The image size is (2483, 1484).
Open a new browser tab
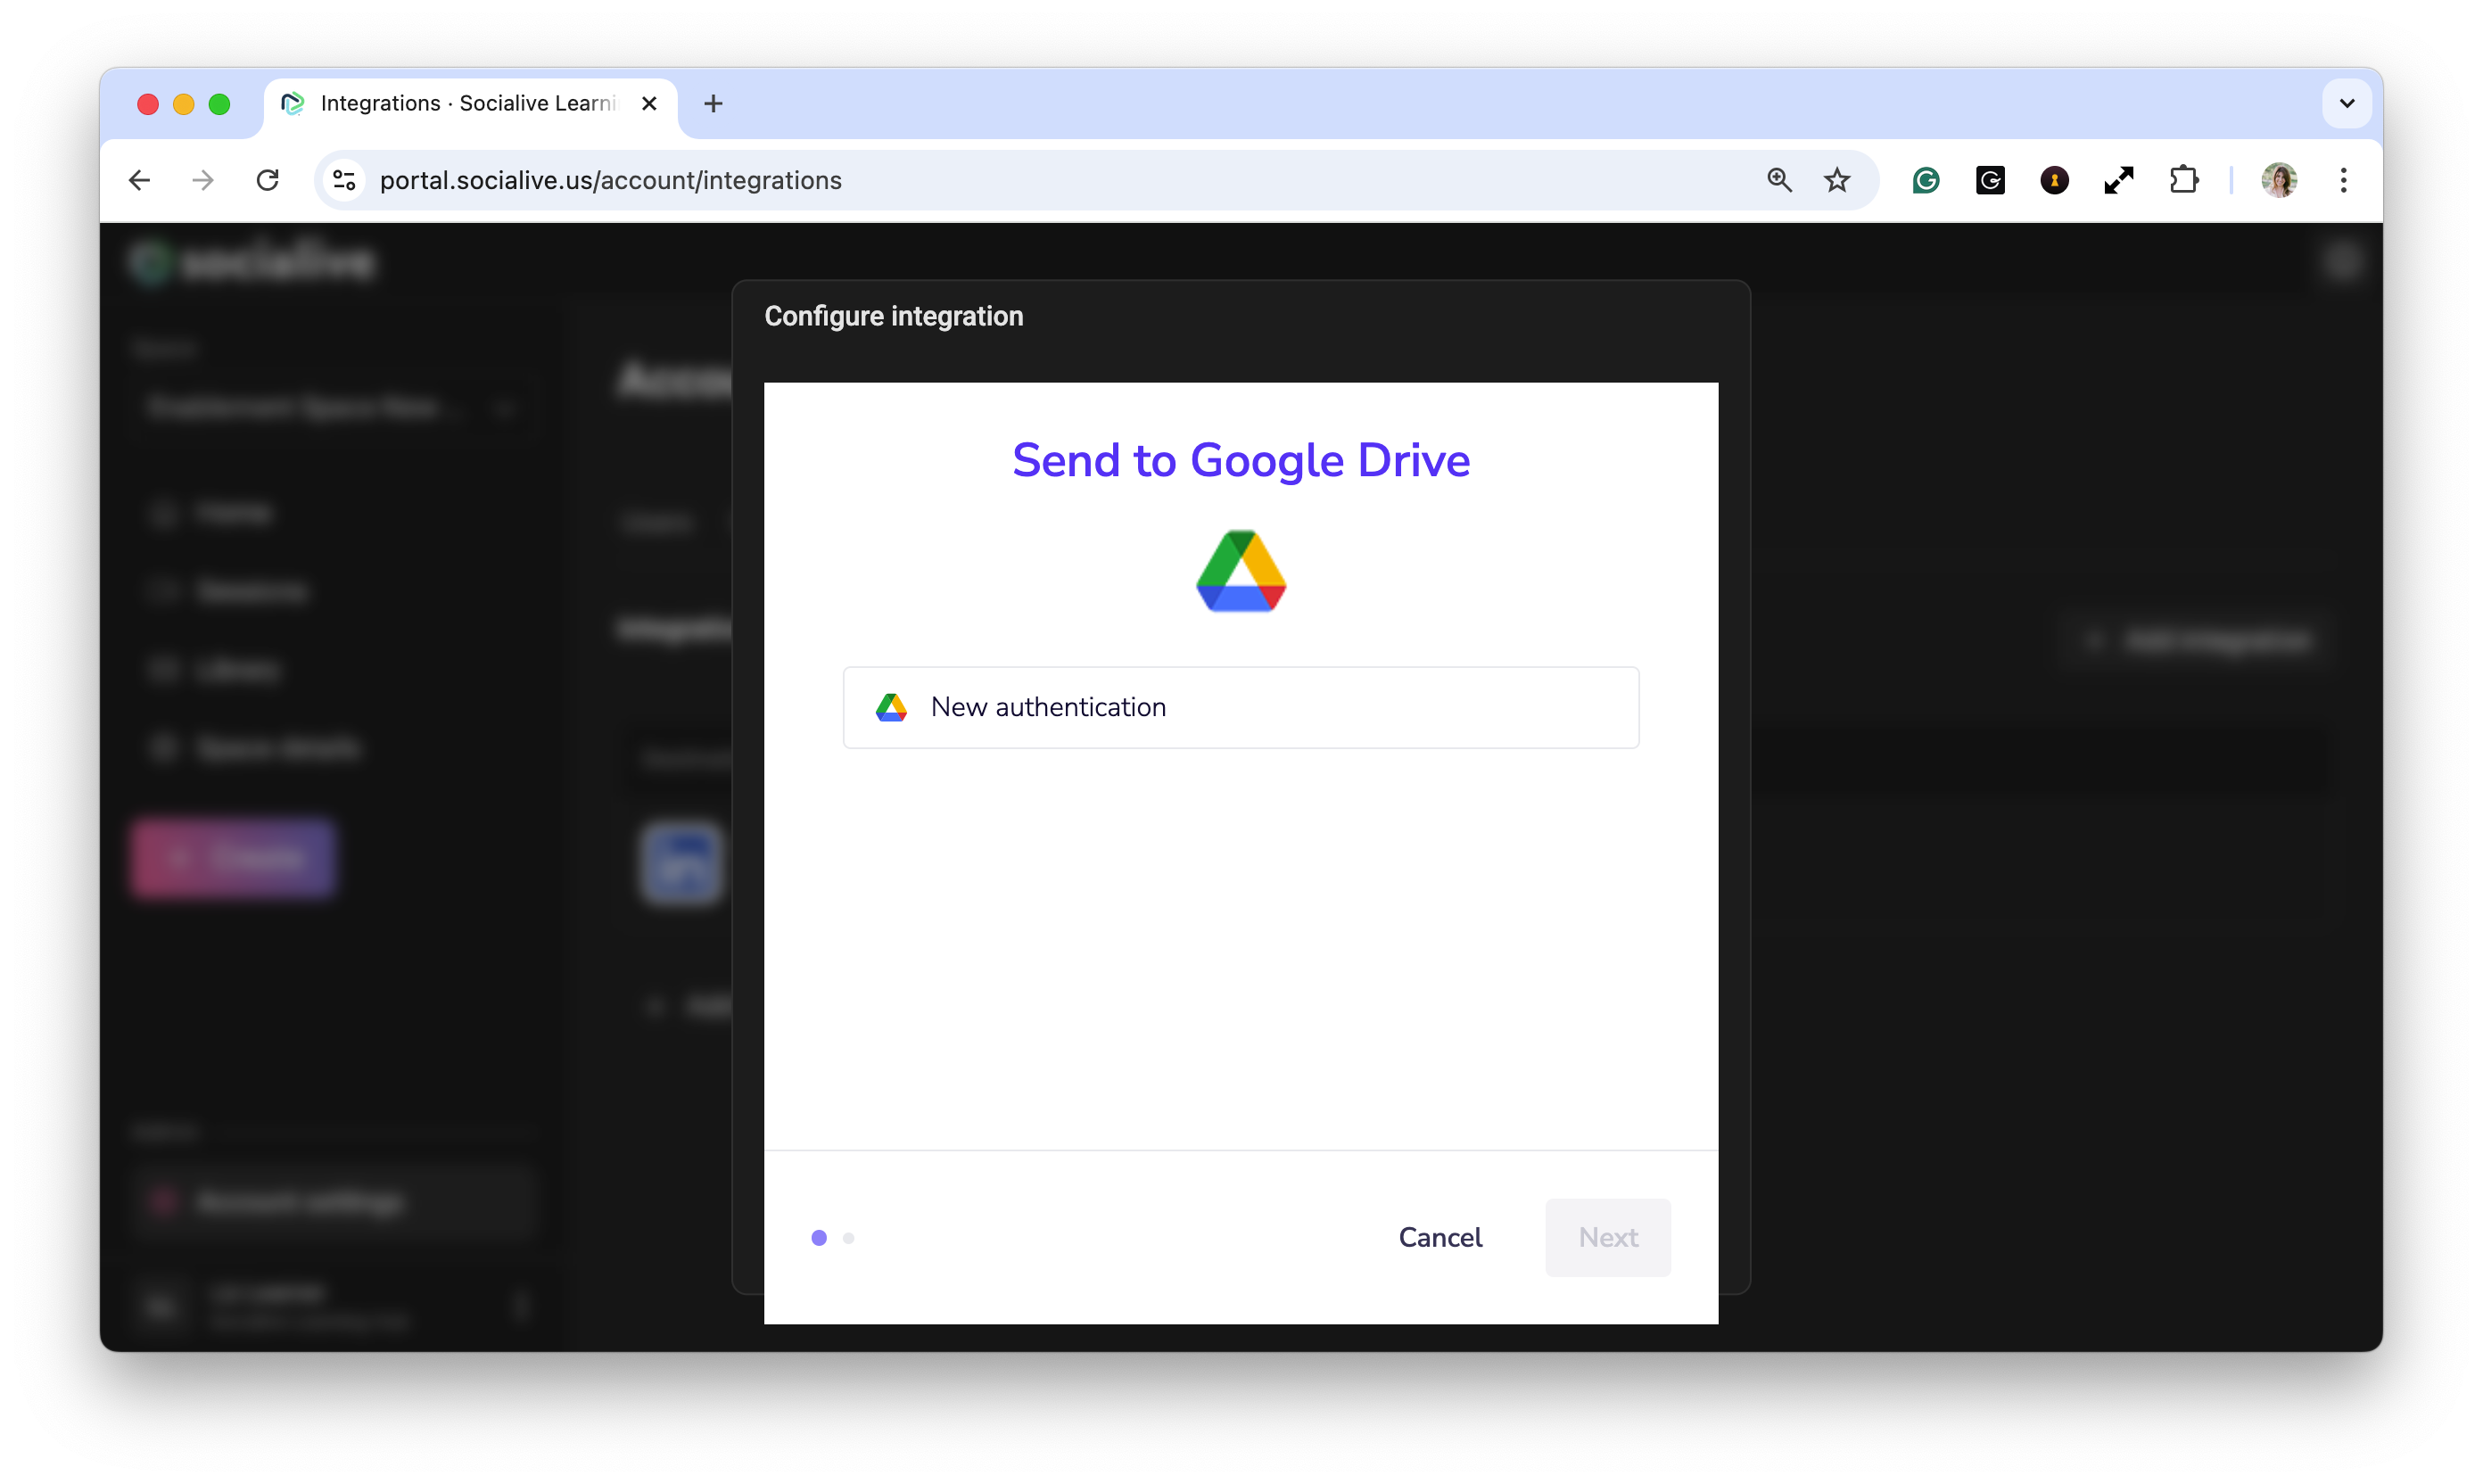coord(713,103)
